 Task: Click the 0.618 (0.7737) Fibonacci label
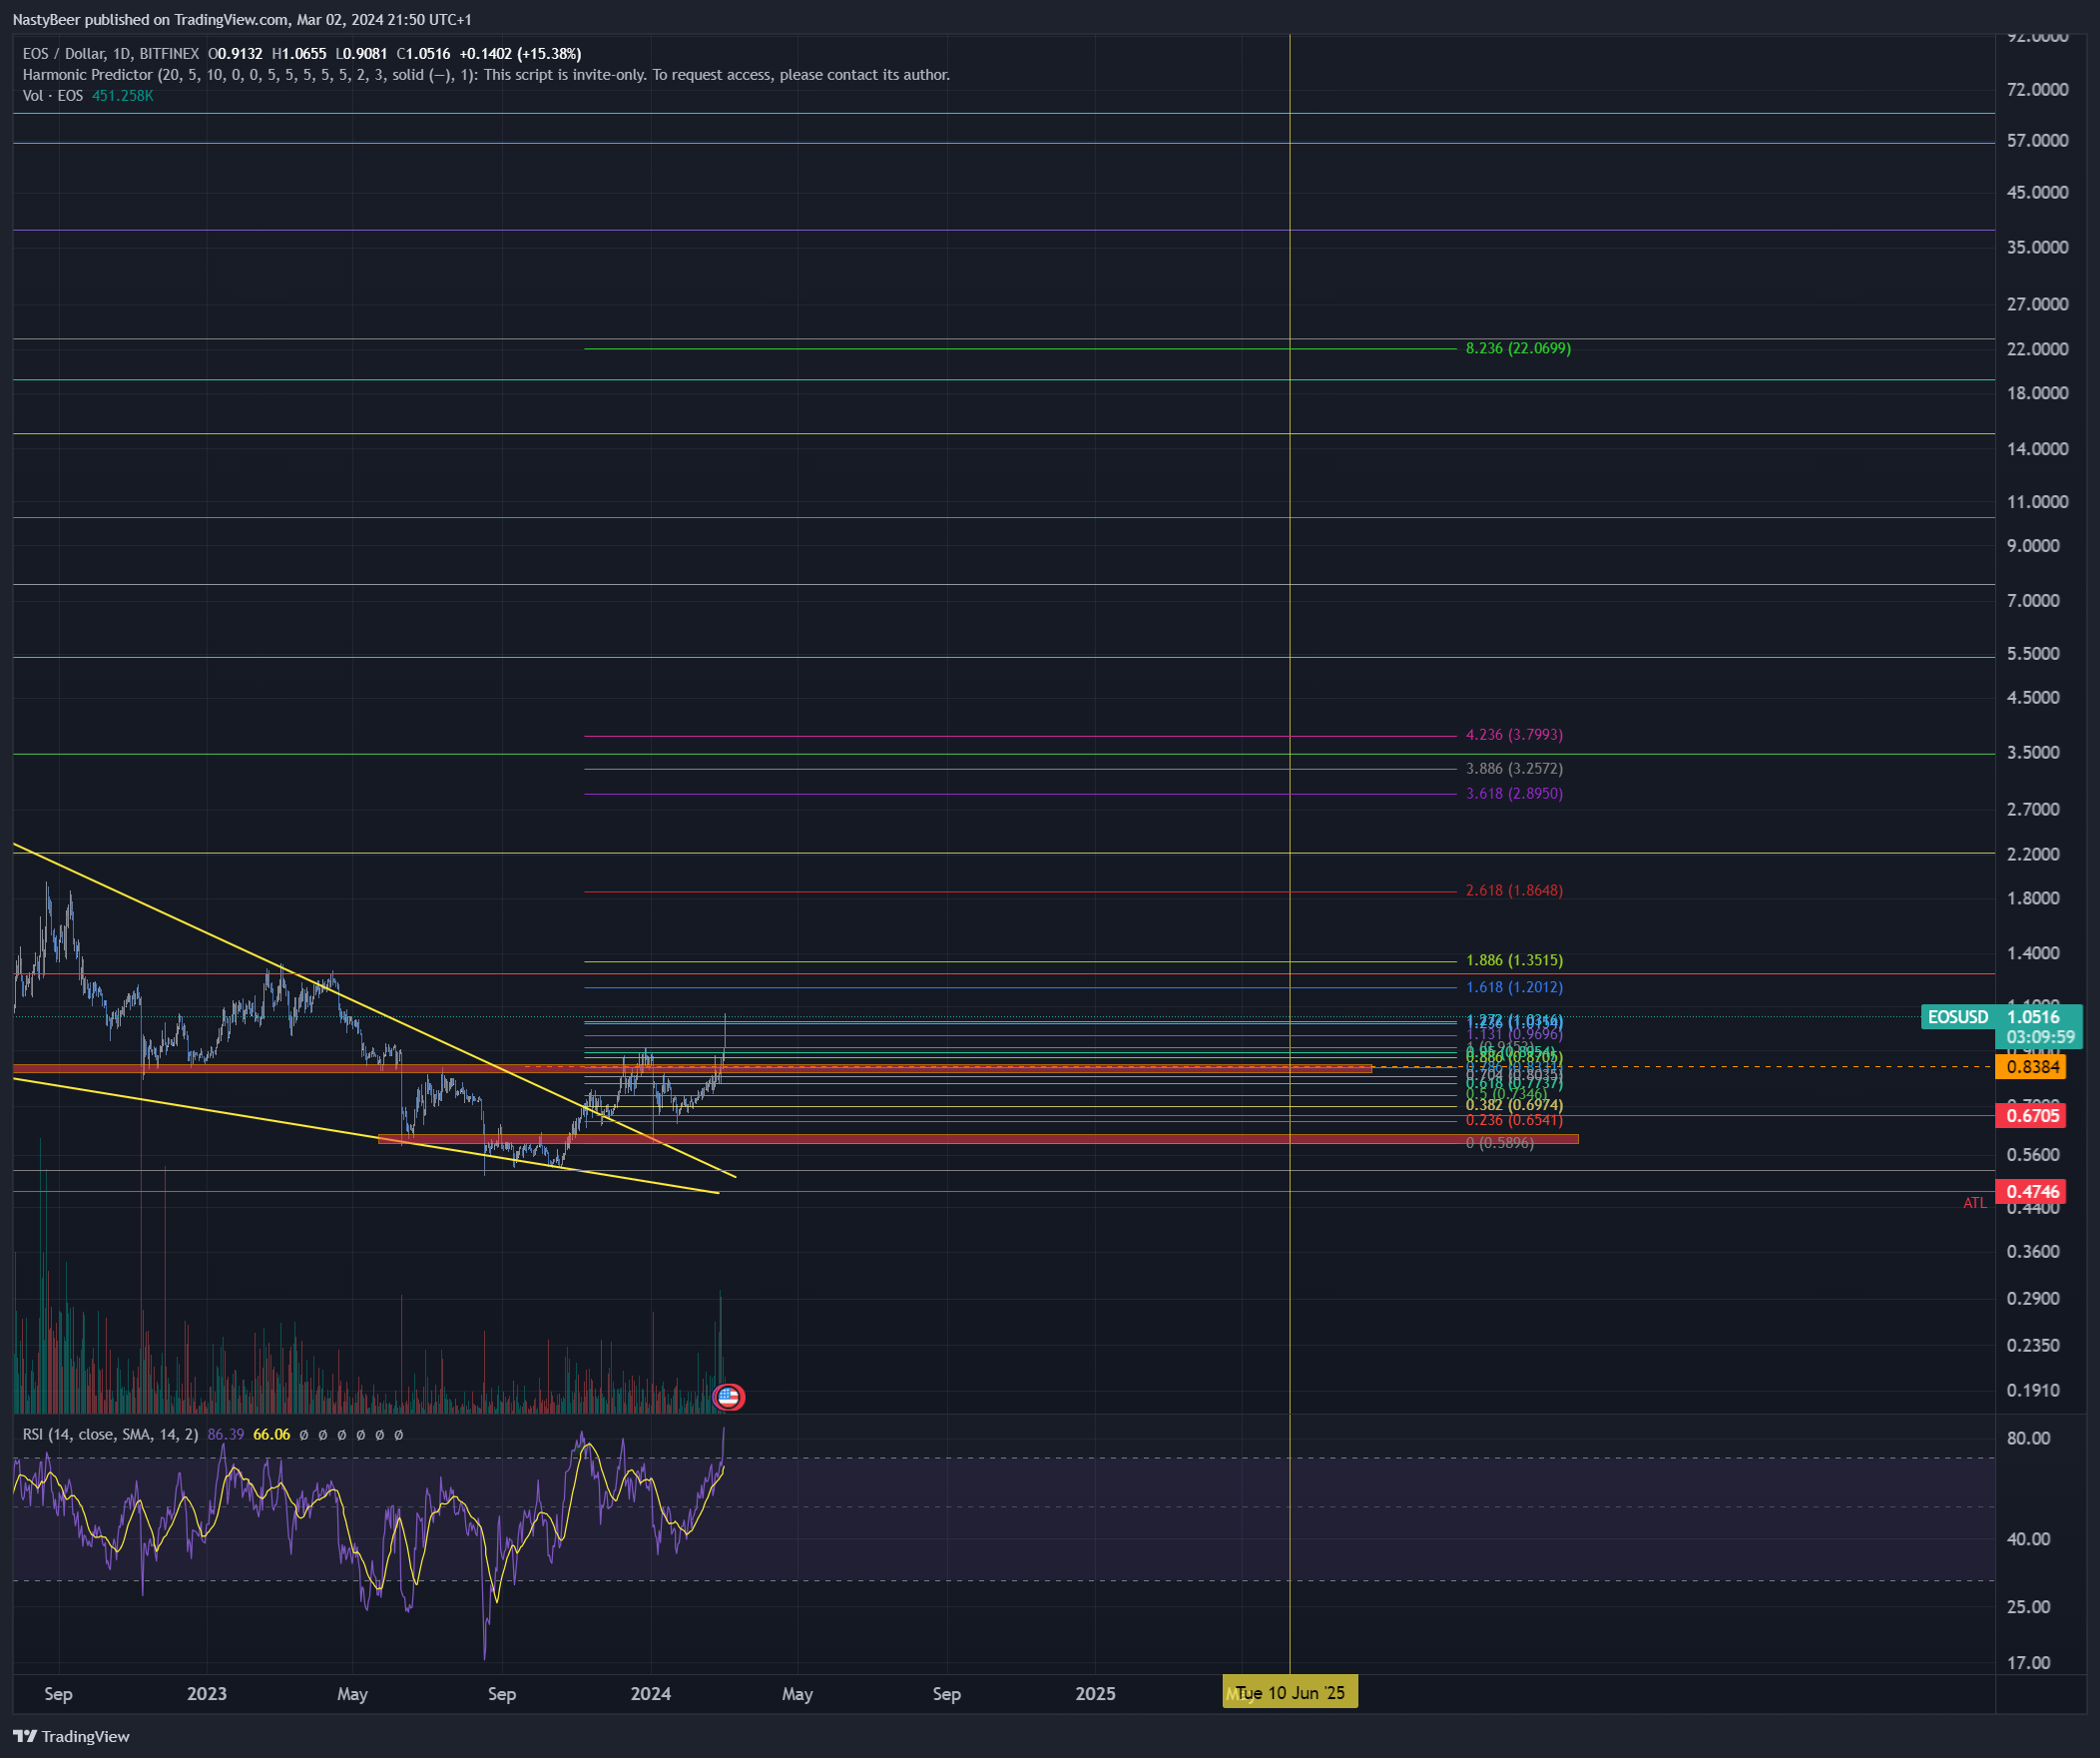(x=1514, y=1084)
